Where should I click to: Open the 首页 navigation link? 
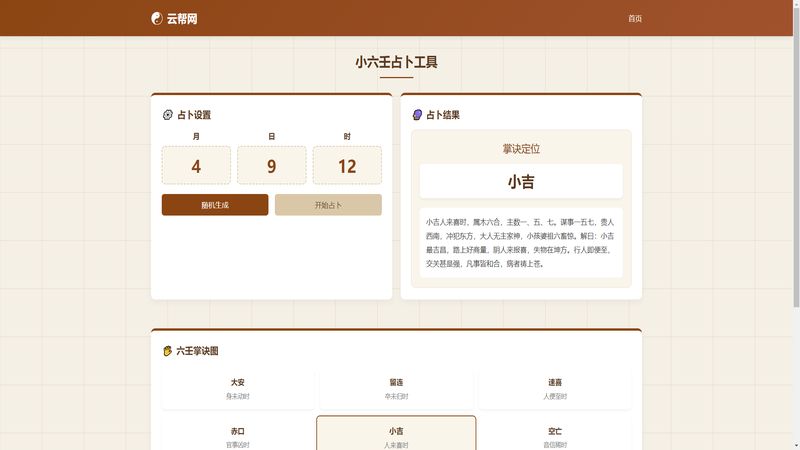[x=635, y=18]
